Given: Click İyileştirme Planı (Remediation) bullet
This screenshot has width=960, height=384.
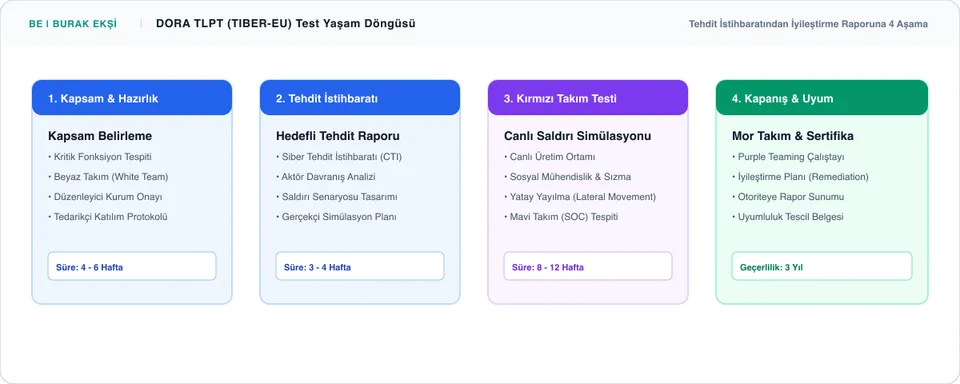Looking at the screenshot, I should pos(800,177).
